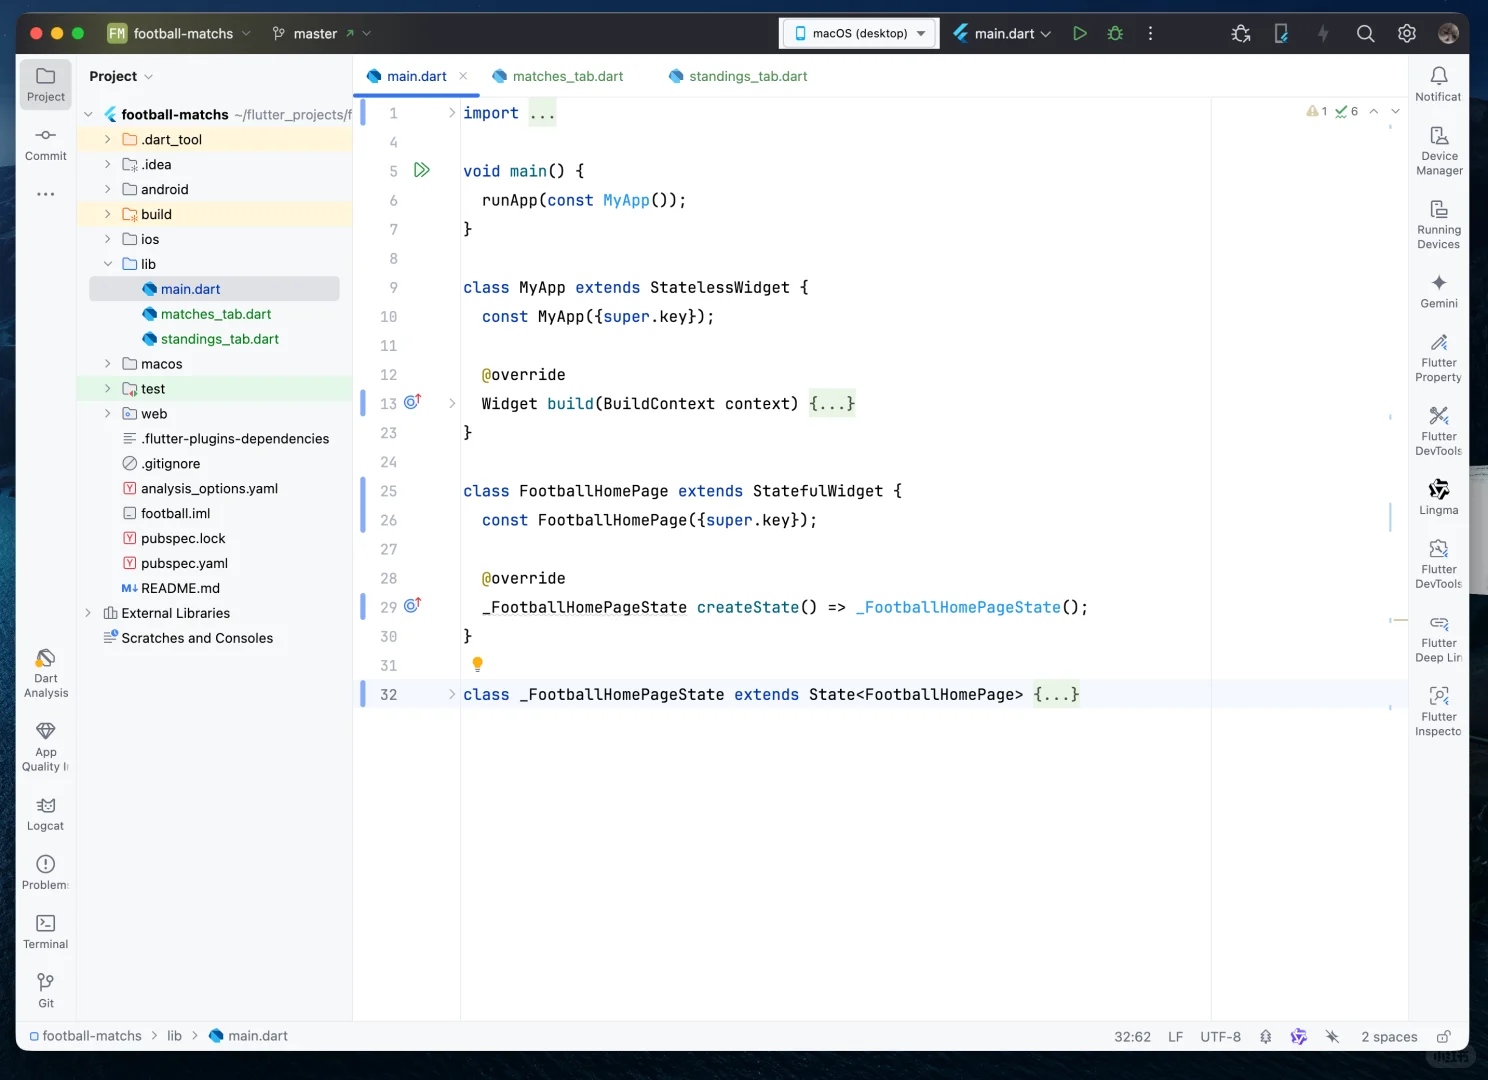Click the Search Everywhere magnifier icon
Image resolution: width=1488 pixels, height=1080 pixels.
point(1365,33)
